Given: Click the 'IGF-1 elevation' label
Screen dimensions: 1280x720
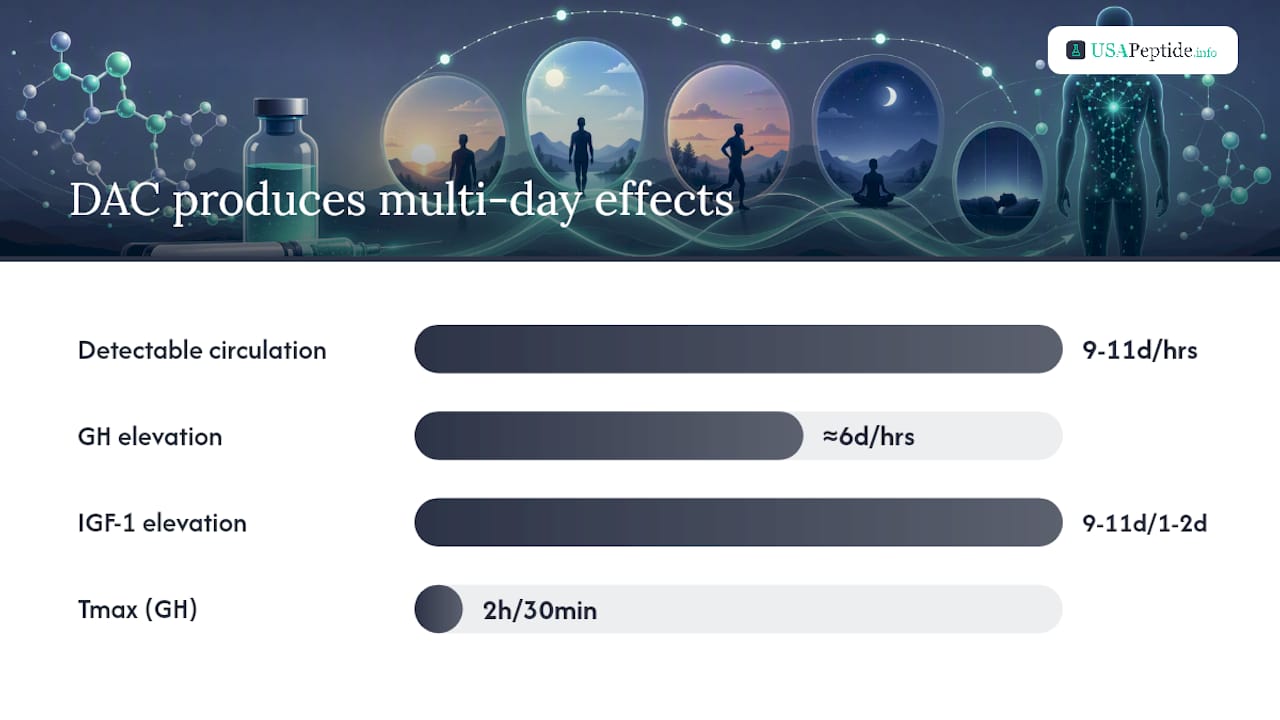Looking at the screenshot, I should (x=162, y=523).
